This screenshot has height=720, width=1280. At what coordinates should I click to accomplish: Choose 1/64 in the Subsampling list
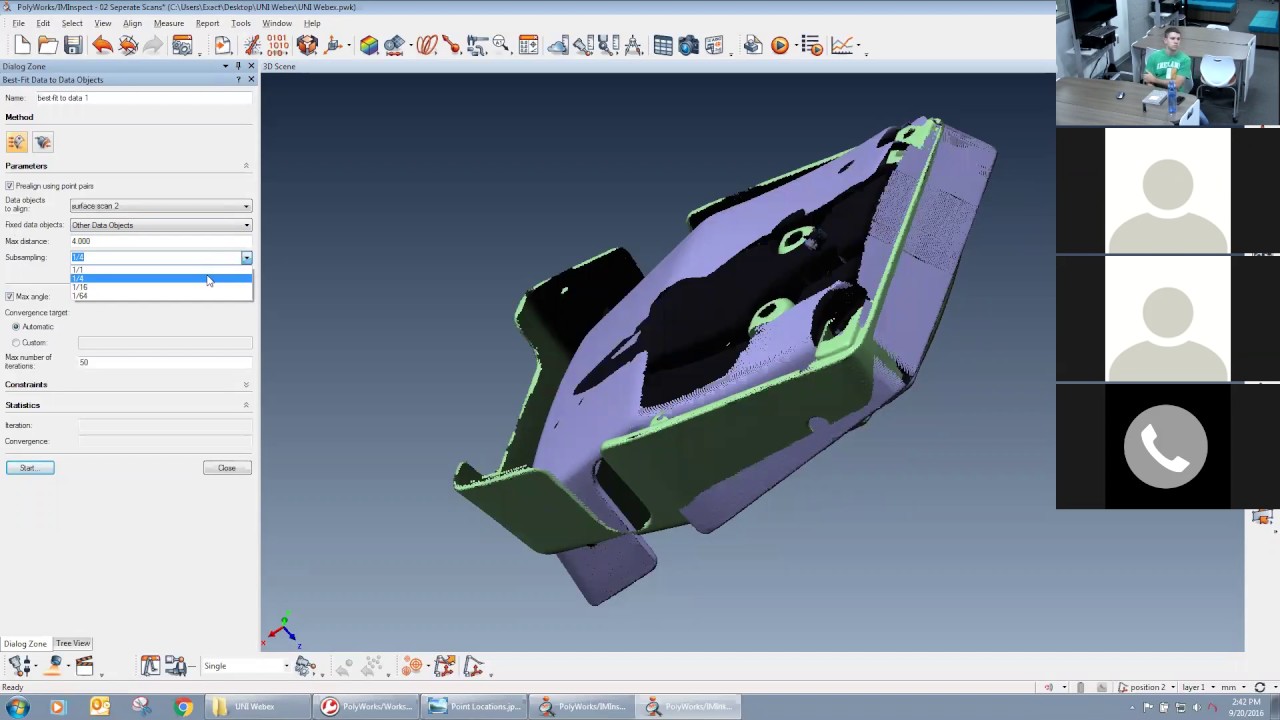coord(161,296)
